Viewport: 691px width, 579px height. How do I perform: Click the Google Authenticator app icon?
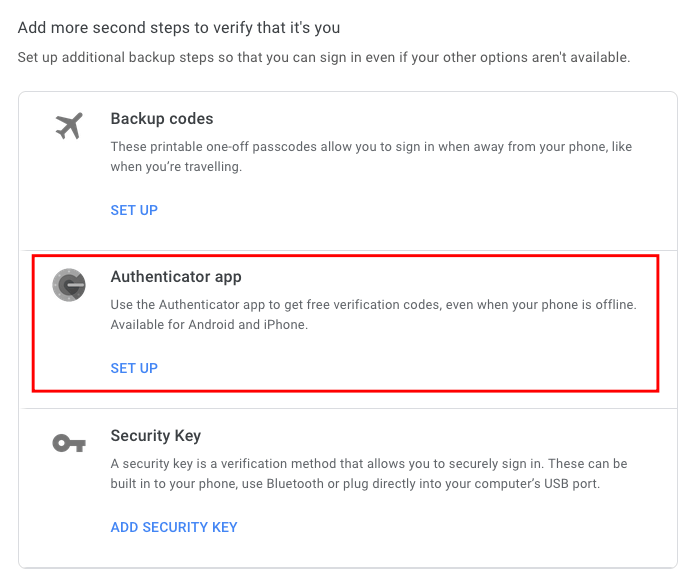click(69, 286)
